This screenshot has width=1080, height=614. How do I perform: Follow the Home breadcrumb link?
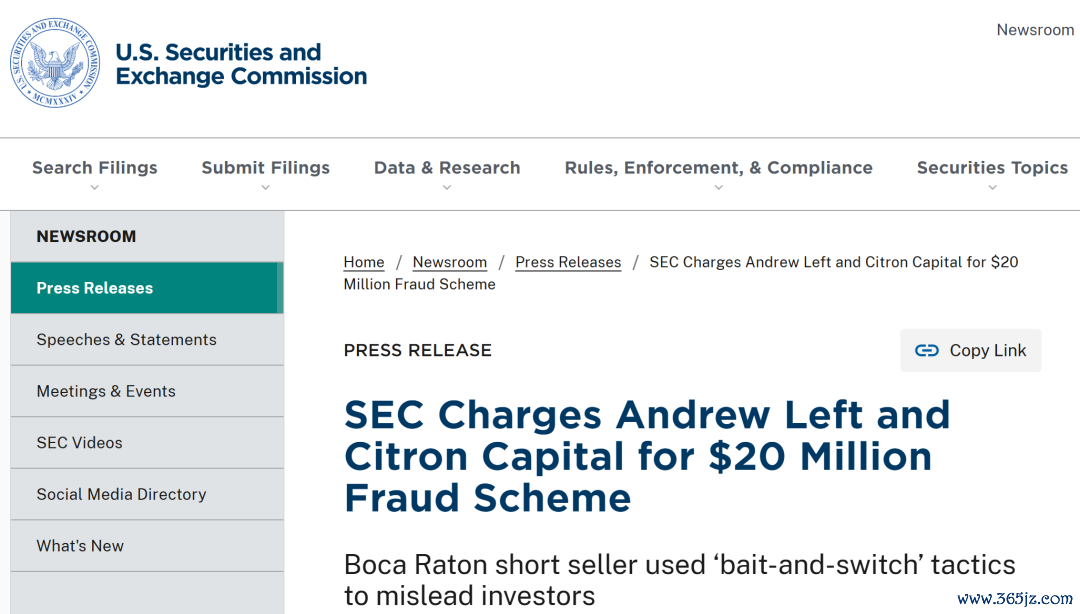pyautogui.click(x=364, y=263)
